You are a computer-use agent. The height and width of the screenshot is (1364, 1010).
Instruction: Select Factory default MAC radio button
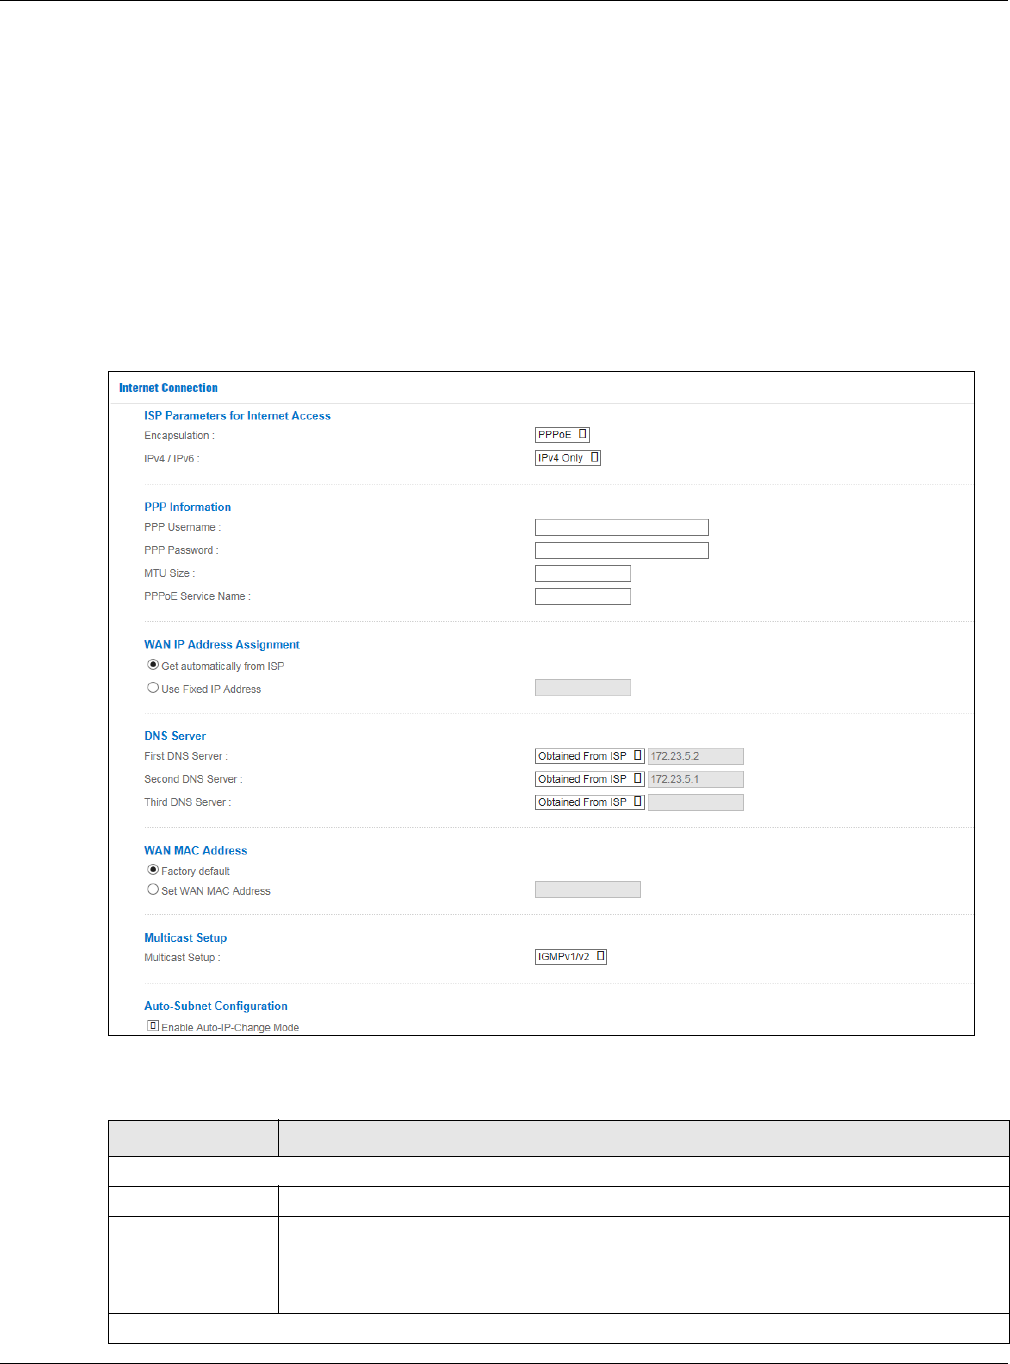pos(153,870)
